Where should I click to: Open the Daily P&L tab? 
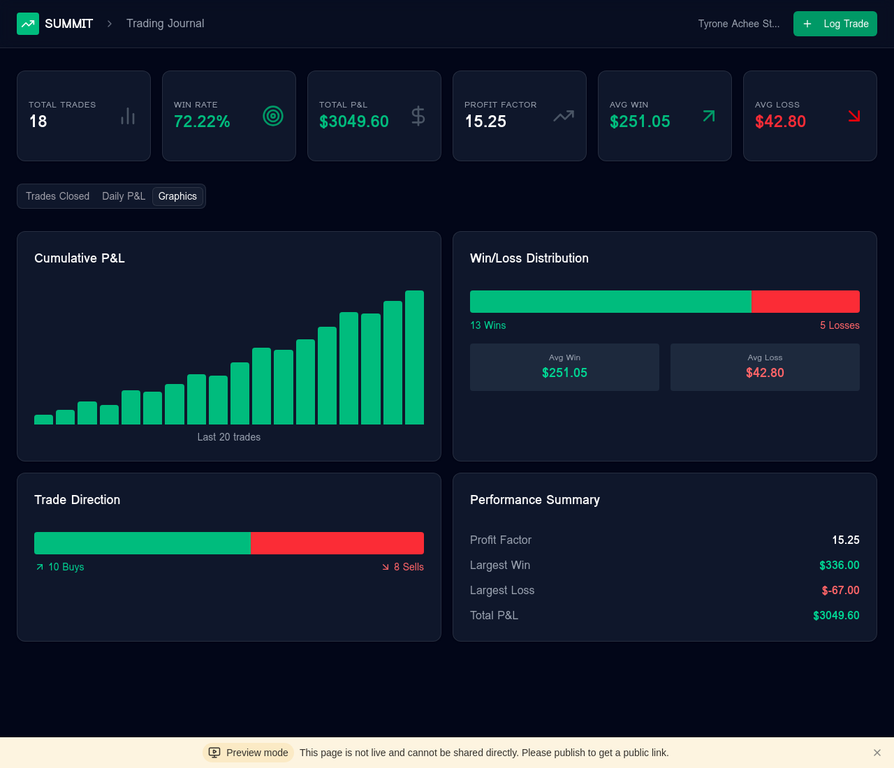pyautogui.click(x=123, y=196)
